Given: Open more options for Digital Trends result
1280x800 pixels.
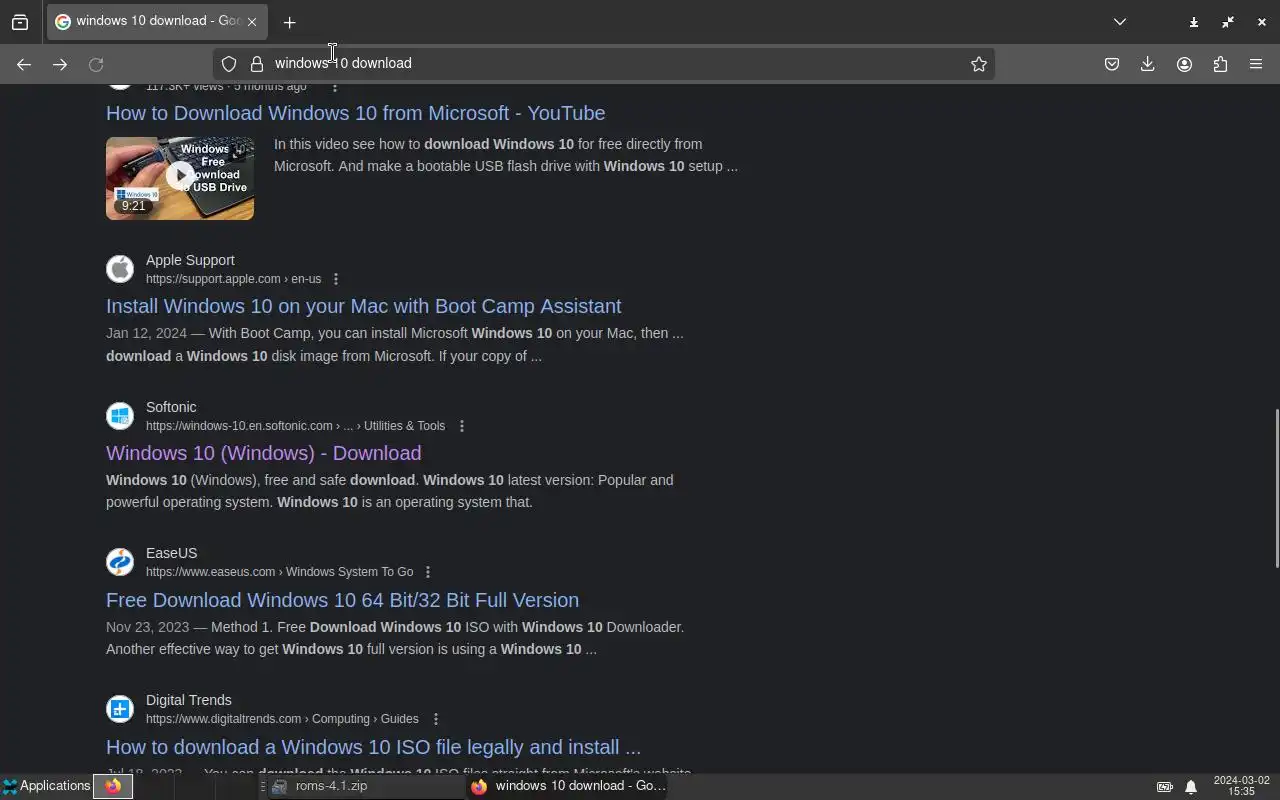Looking at the screenshot, I should (x=436, y=719).
